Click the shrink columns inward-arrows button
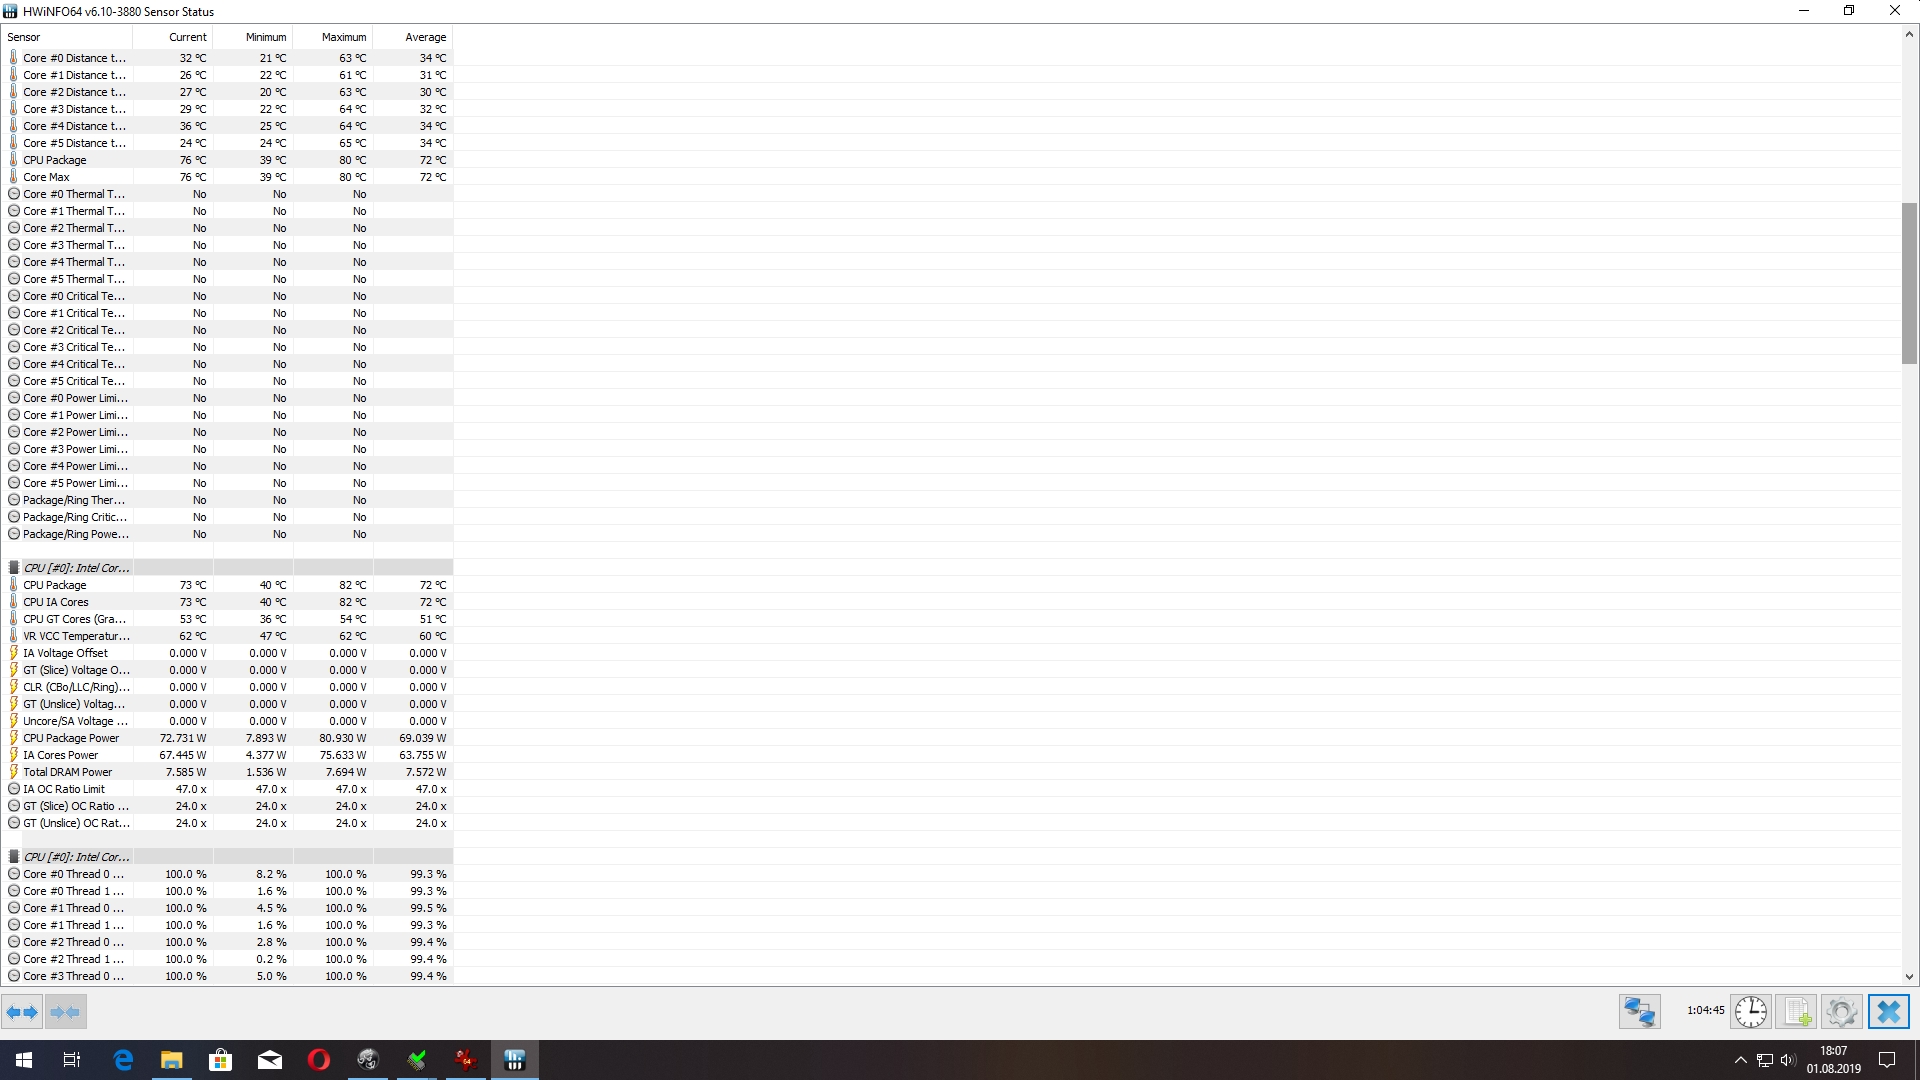Viewport: 1920px width, 1080px height. pyautogui.click(x=65, y=1012)
